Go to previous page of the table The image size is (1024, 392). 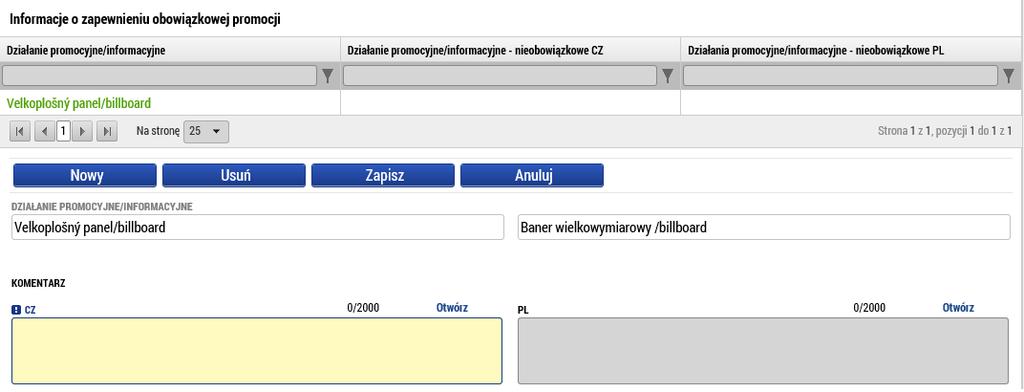pos(44,131)
